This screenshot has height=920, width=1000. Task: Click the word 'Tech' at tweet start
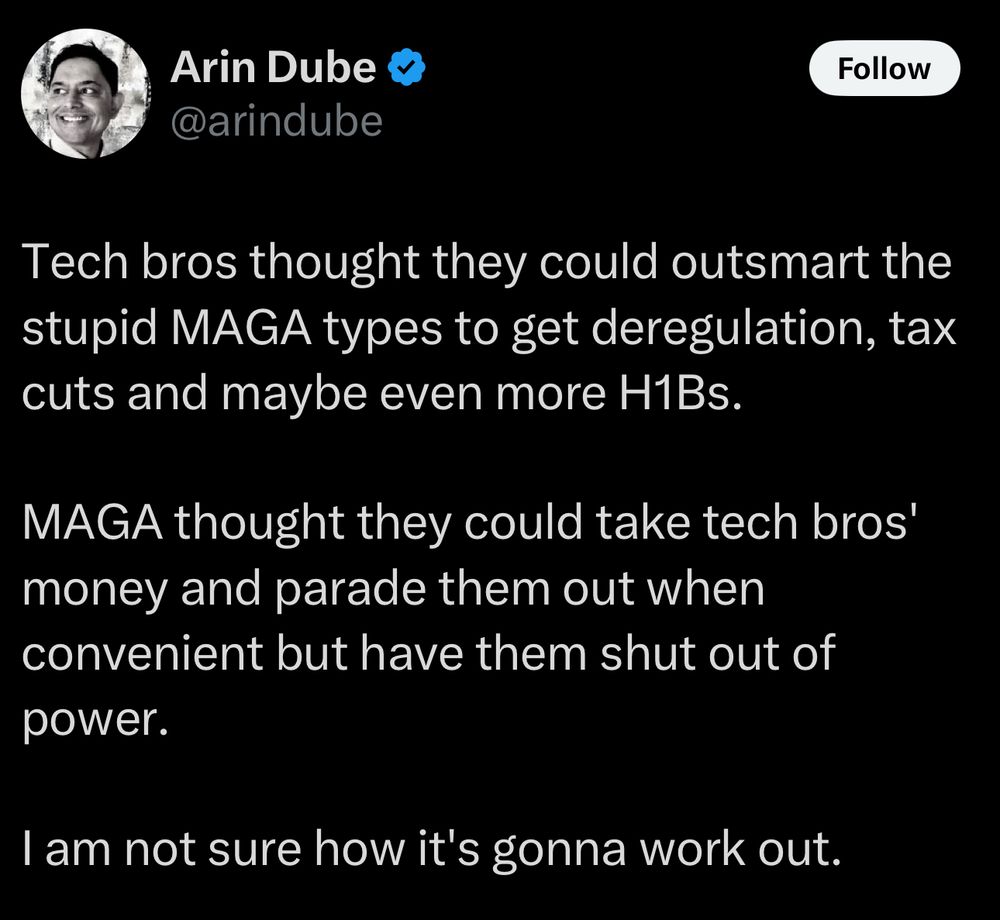click(x=75, y=262)
